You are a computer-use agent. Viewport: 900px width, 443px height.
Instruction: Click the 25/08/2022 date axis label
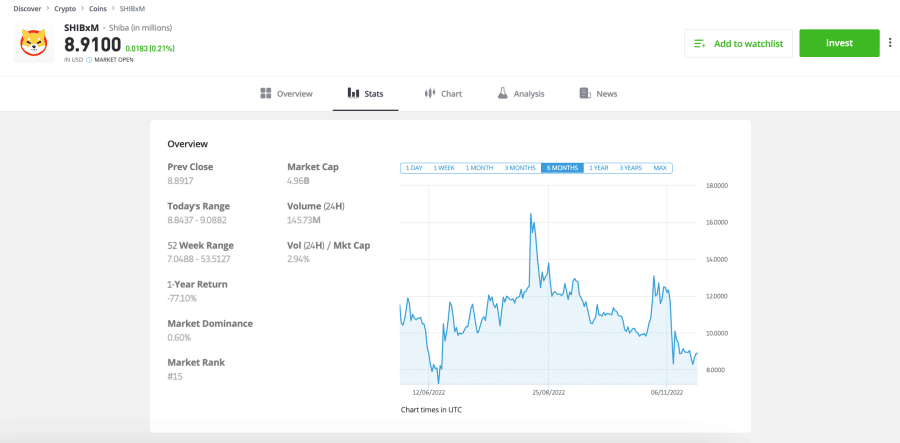tap(548, 393)
